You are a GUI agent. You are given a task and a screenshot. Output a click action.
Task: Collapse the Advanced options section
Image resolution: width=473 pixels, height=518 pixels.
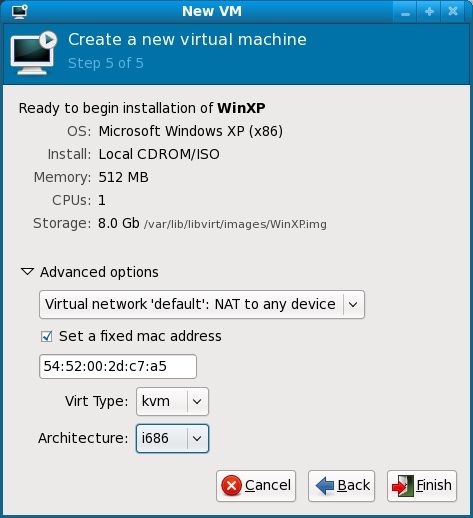pyautogui.click(x=27, y=272)
